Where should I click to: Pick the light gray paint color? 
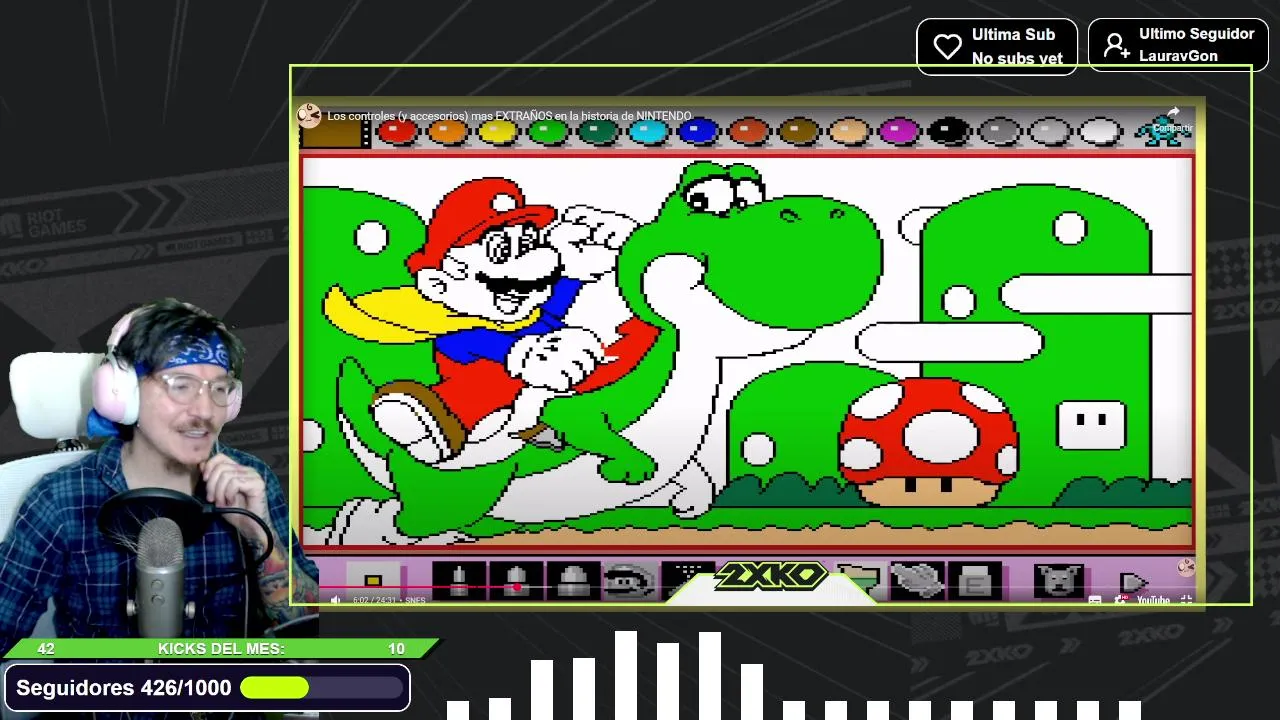[1049, 132]
